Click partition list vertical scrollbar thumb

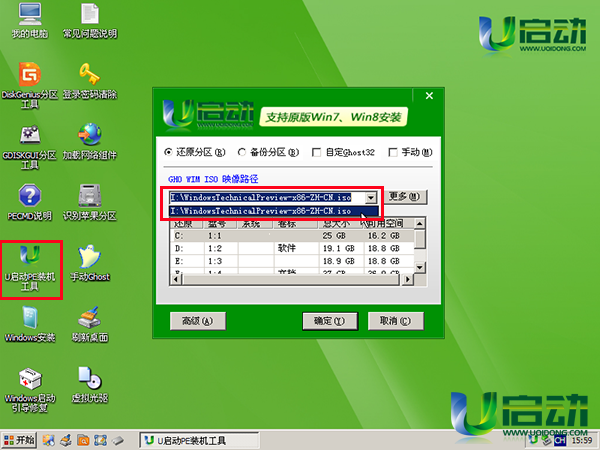click(x=420, y=238)
